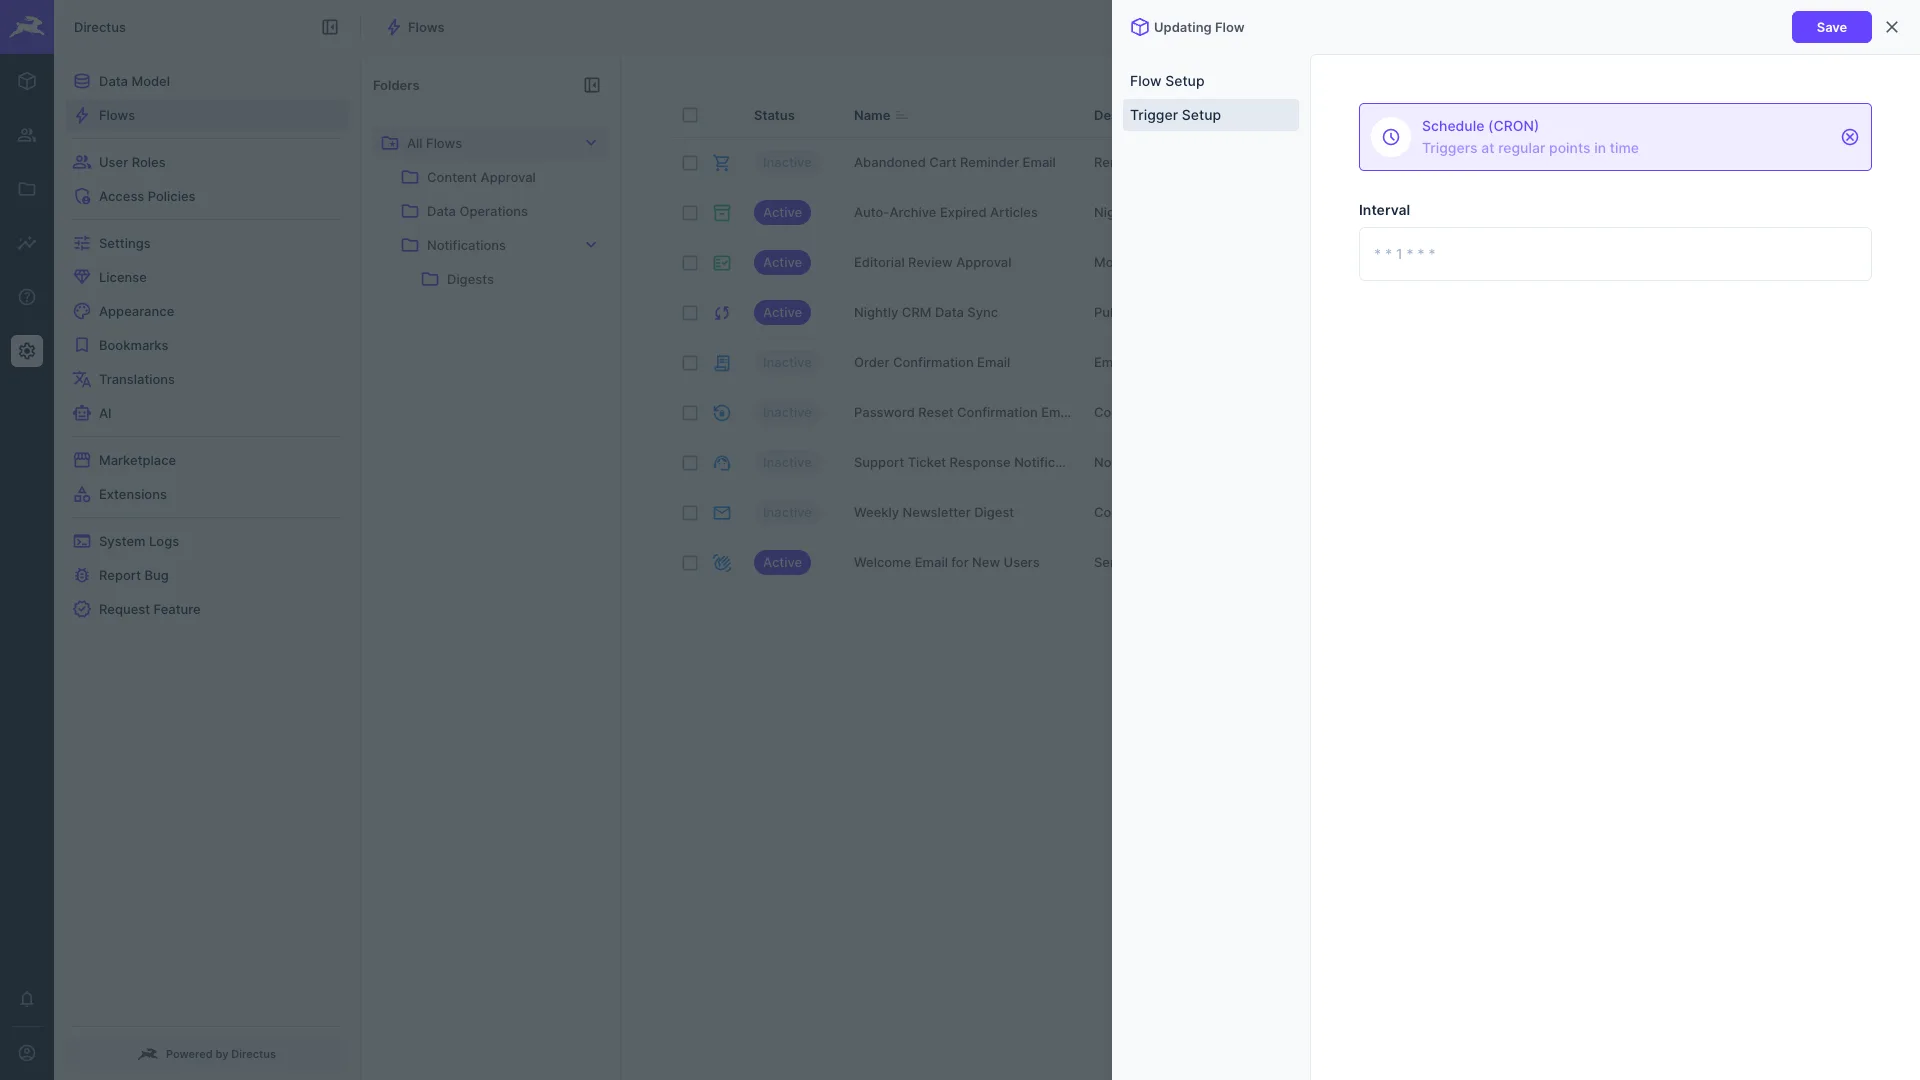Sort flows by Status column
Image resolution: width=1920 pixels, height=1080 pixels.
pos(774,115)
